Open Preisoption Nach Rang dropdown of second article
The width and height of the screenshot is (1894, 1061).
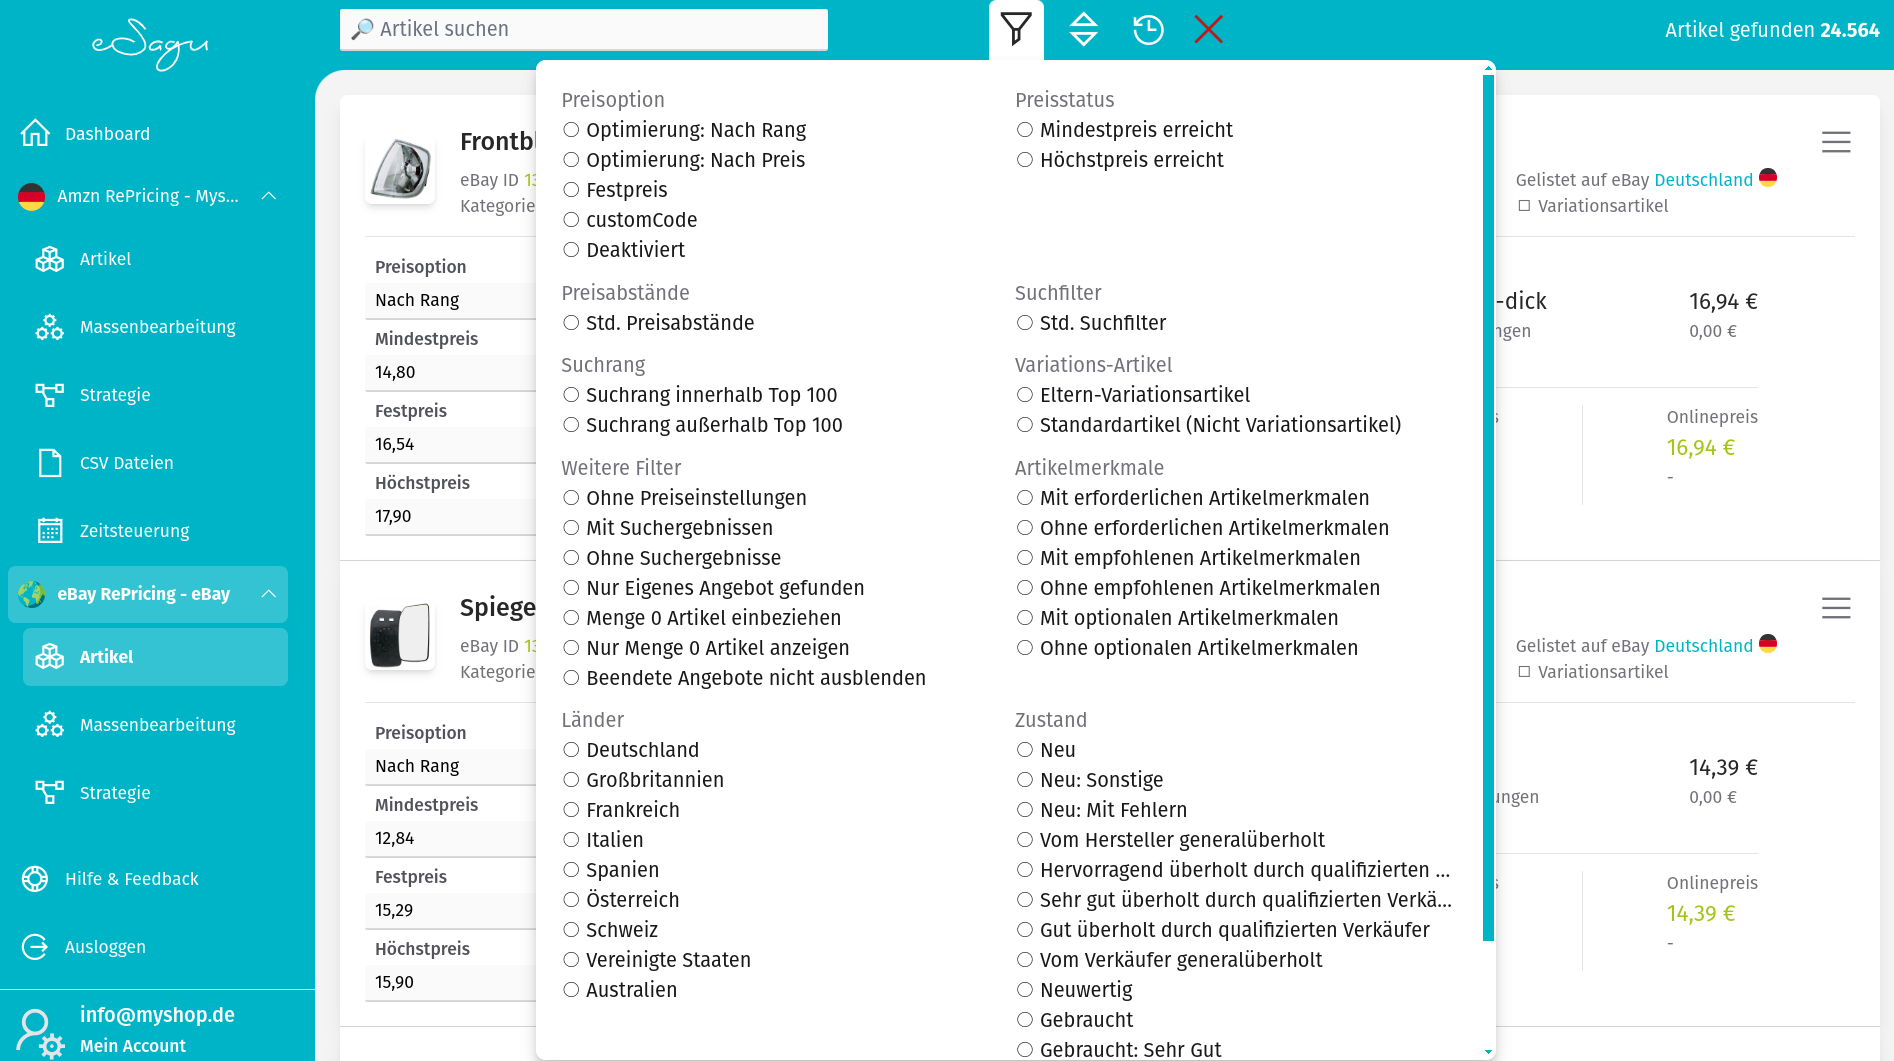click(450, 766)
